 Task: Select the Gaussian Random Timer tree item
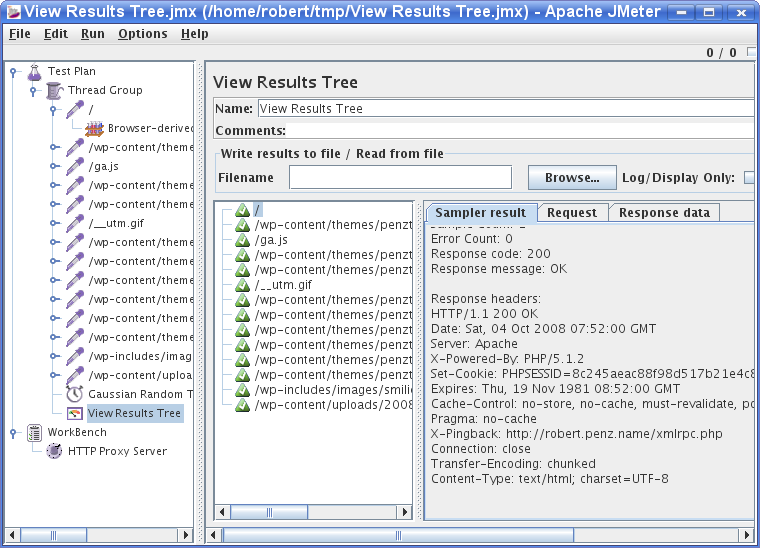coord(140,394)
